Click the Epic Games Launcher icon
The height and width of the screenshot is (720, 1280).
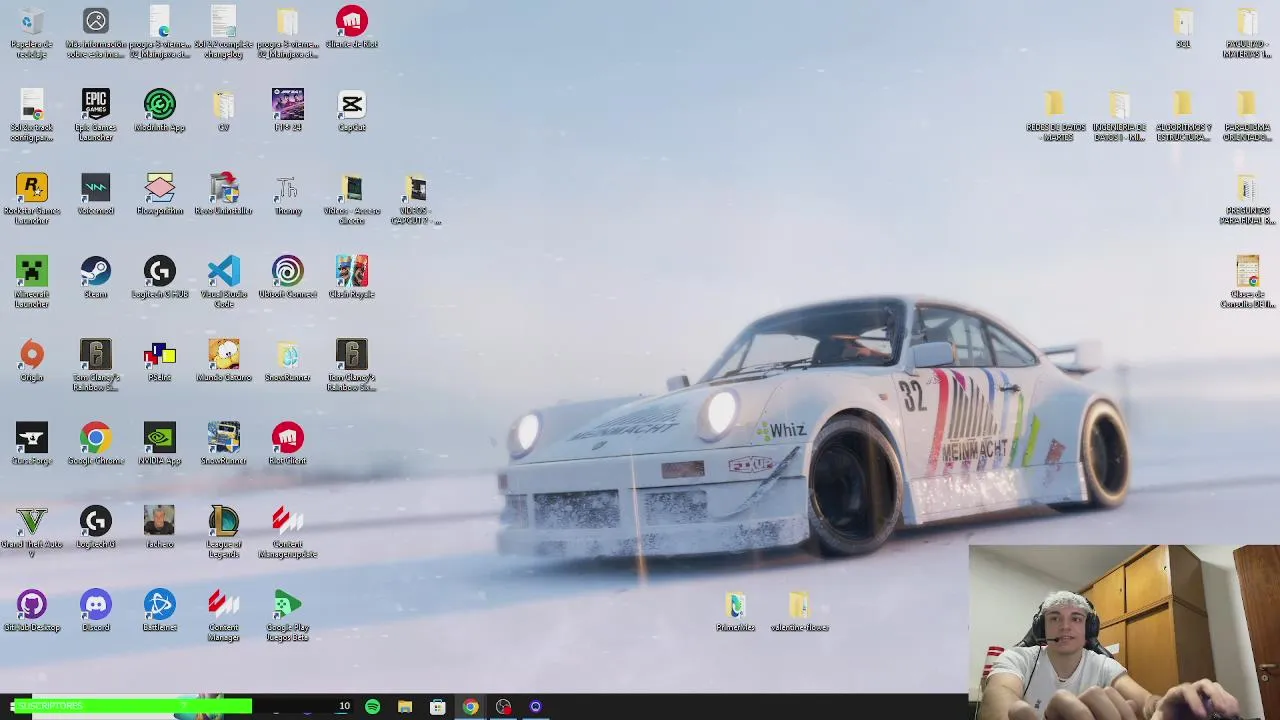[95, 115]
